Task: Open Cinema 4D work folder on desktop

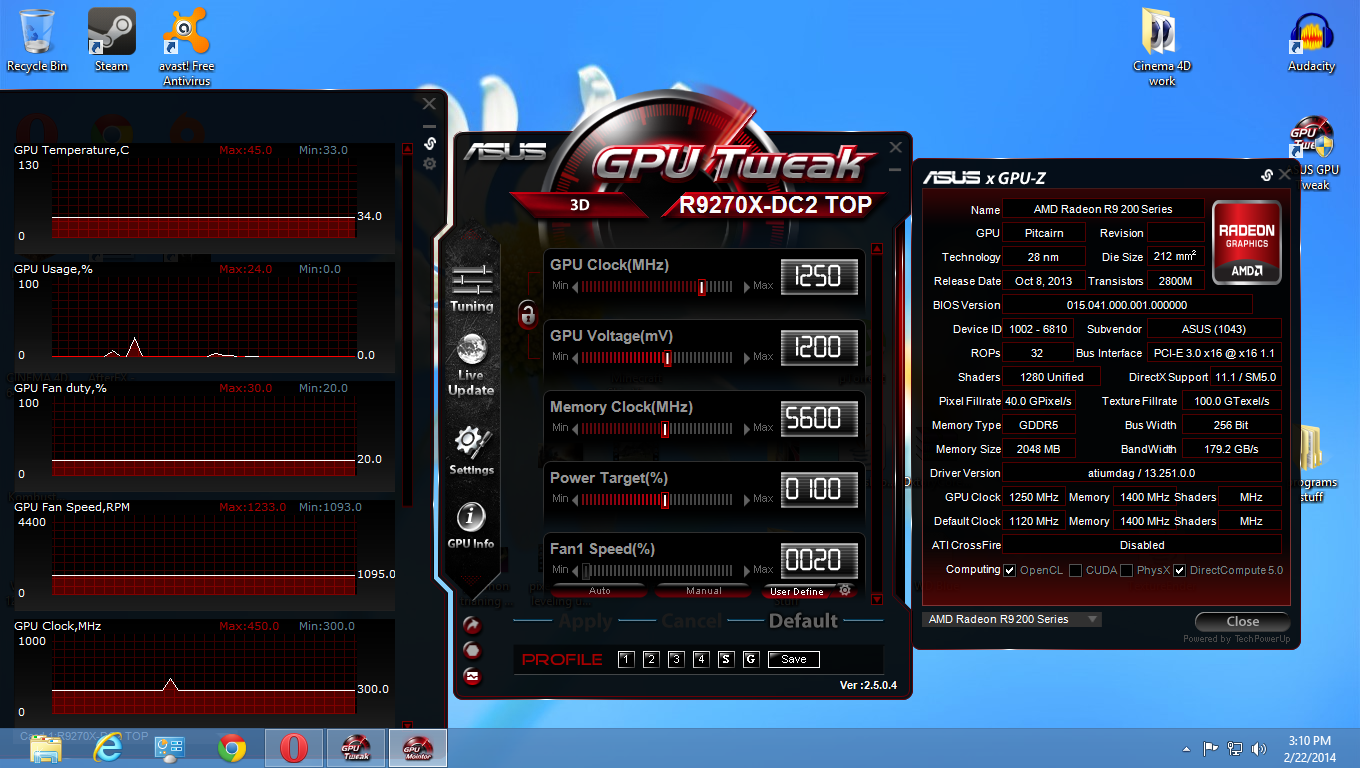Action: (1161, 47)
